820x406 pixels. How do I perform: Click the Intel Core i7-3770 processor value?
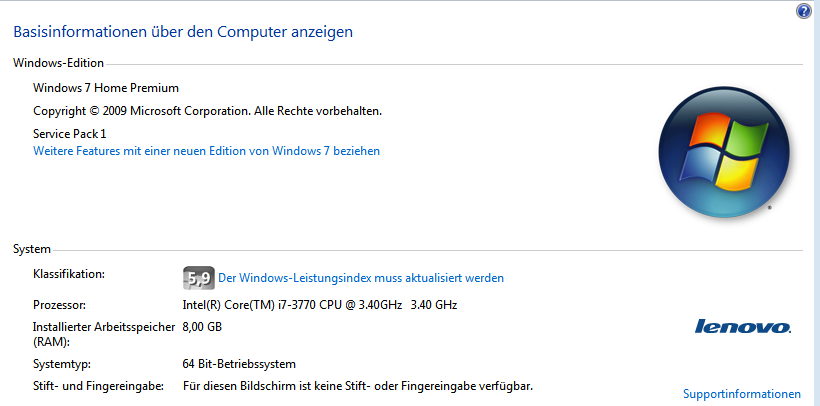[x=320, y=305]
